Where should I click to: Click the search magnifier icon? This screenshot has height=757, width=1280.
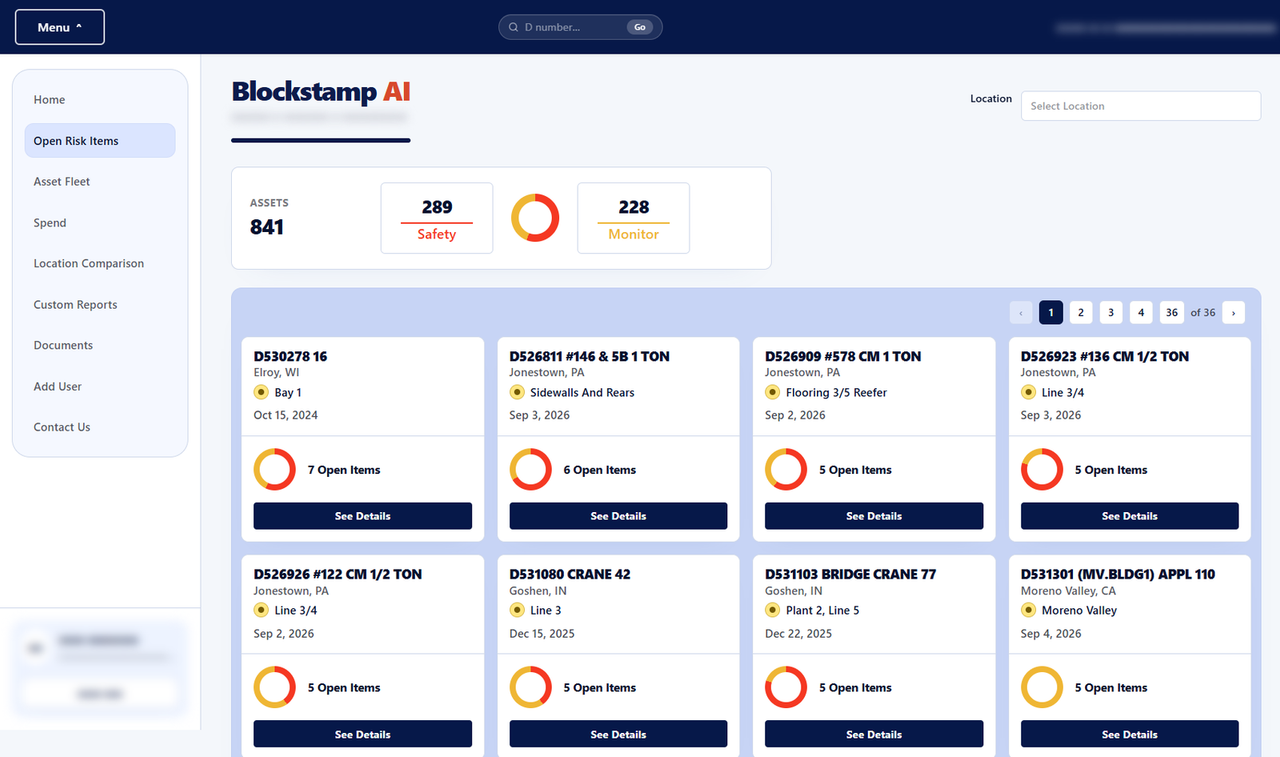coord(513,28)
